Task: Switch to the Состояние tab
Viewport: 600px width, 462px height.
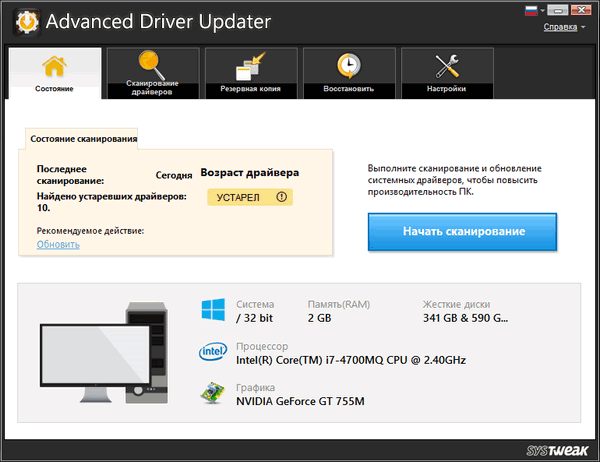Action: (x=55, y=73)
